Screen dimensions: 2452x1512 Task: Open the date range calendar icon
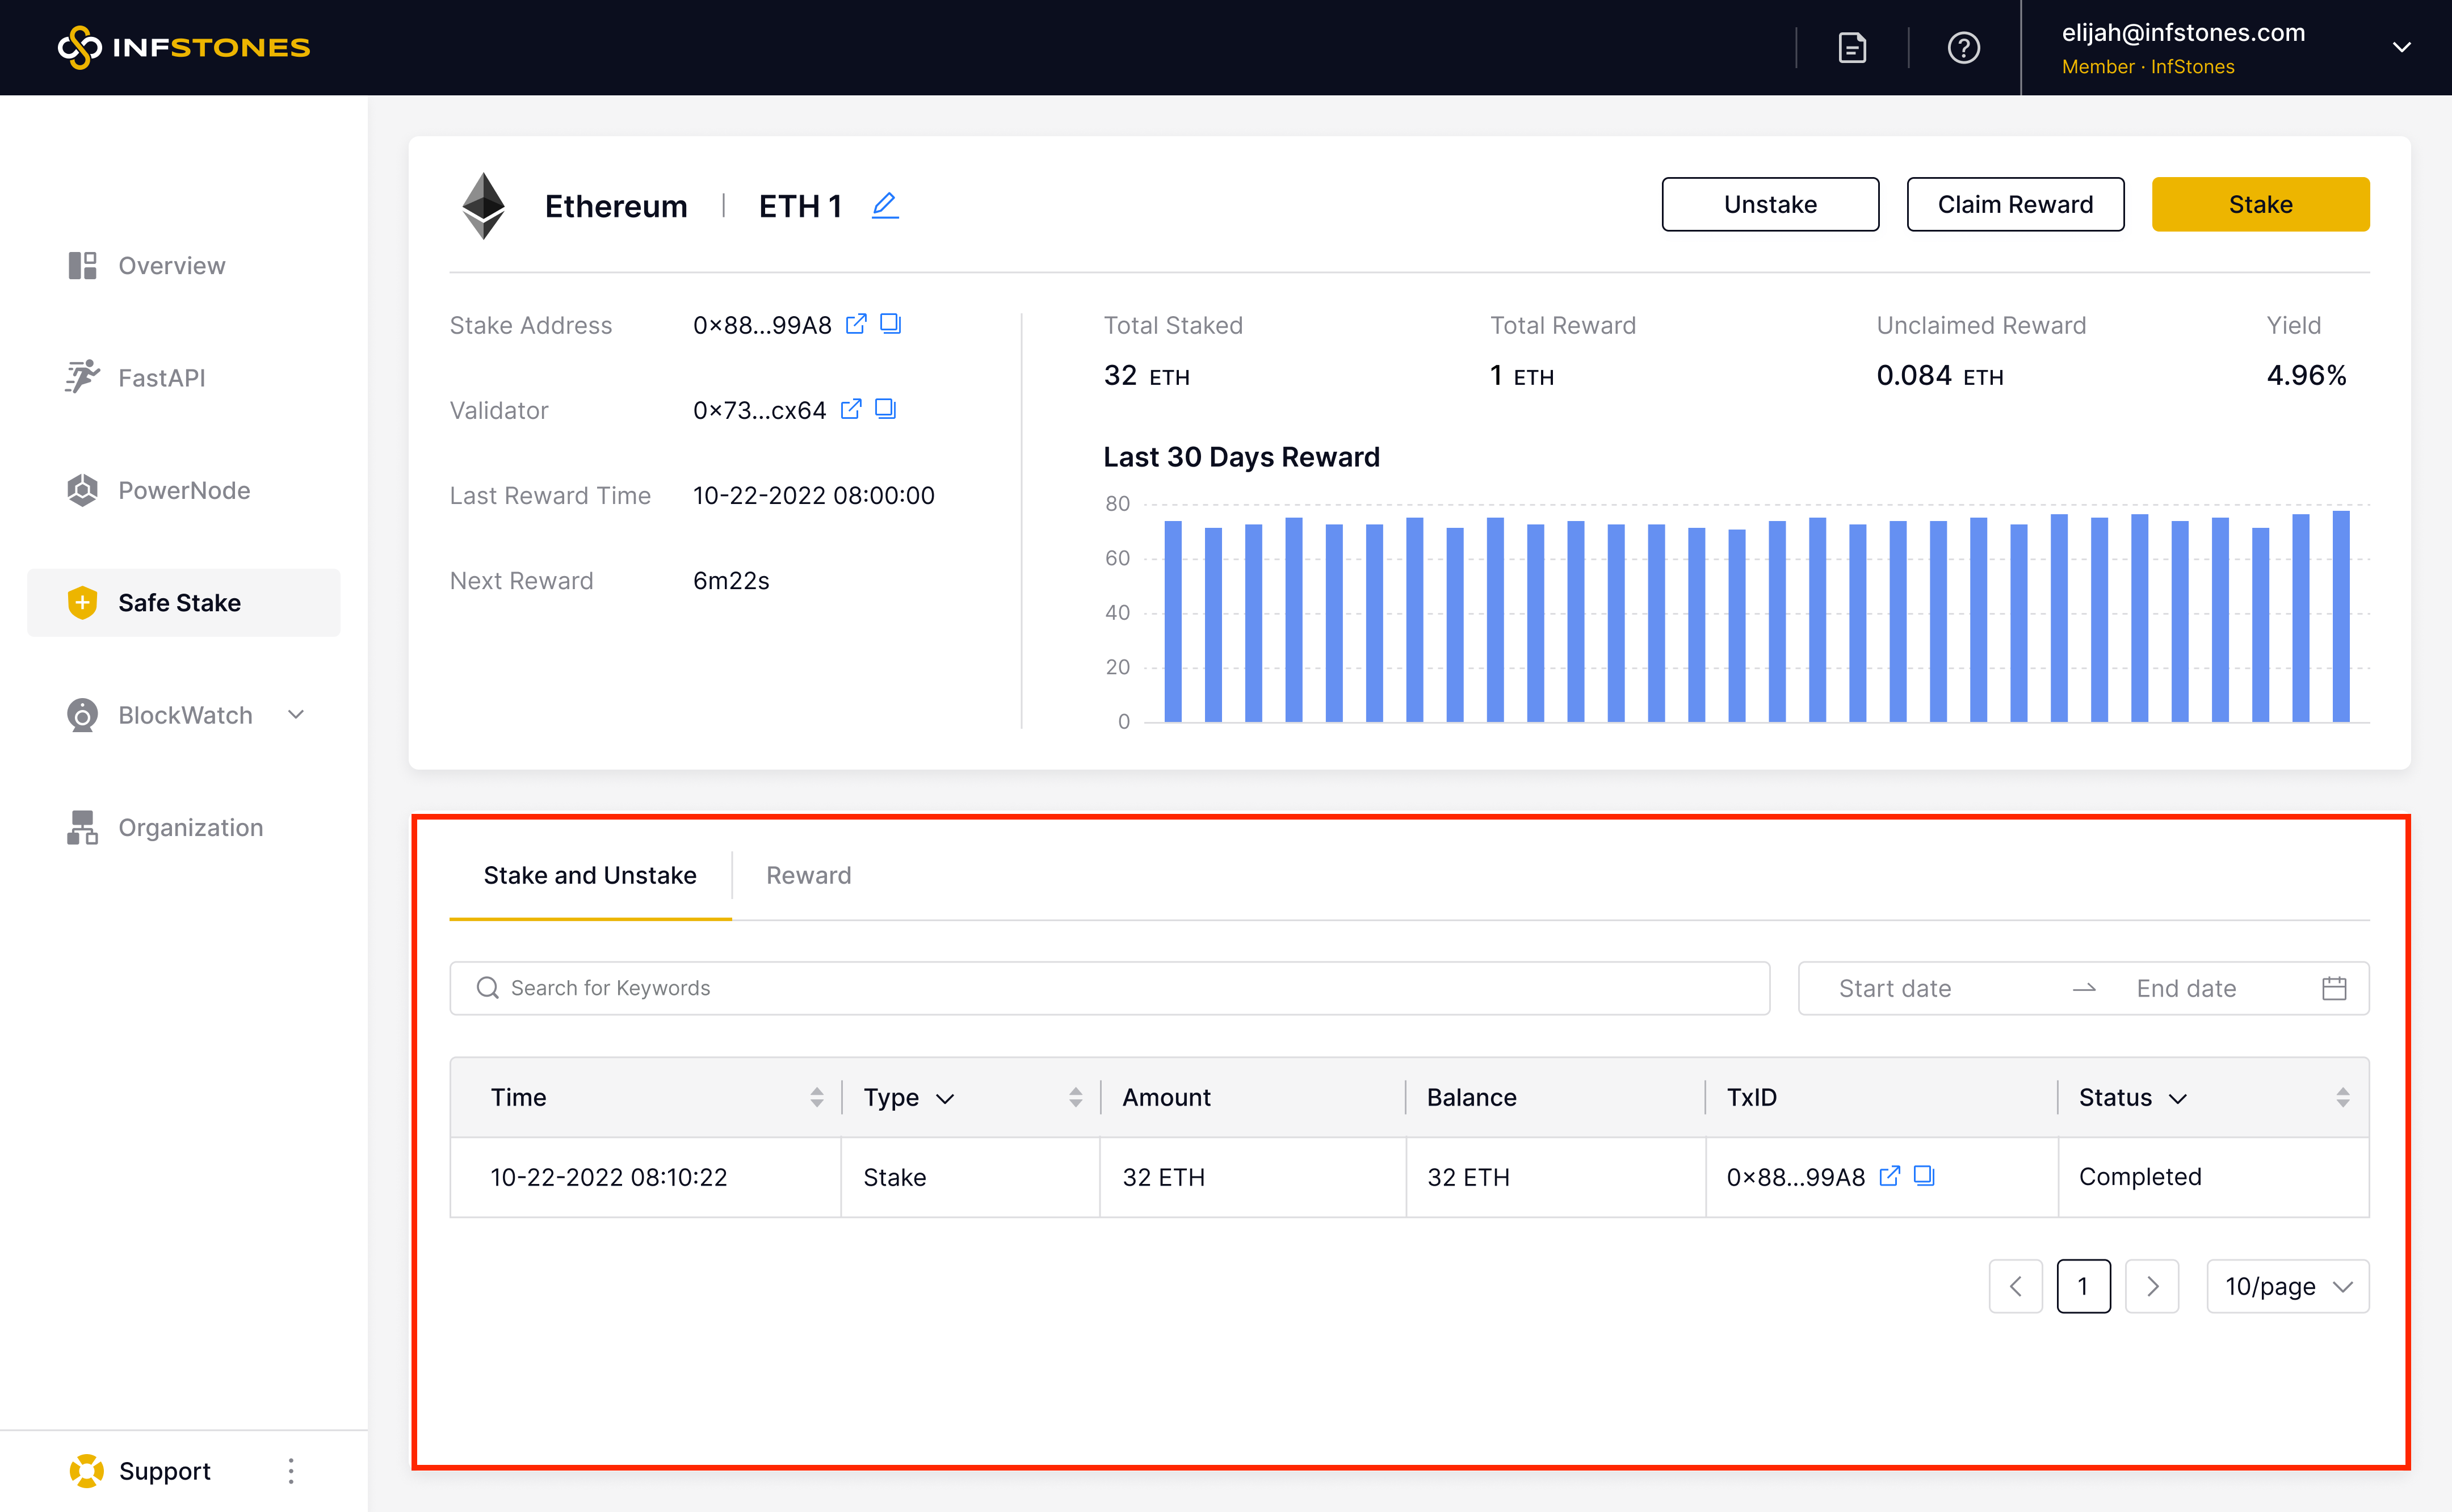click(2333, 988)
